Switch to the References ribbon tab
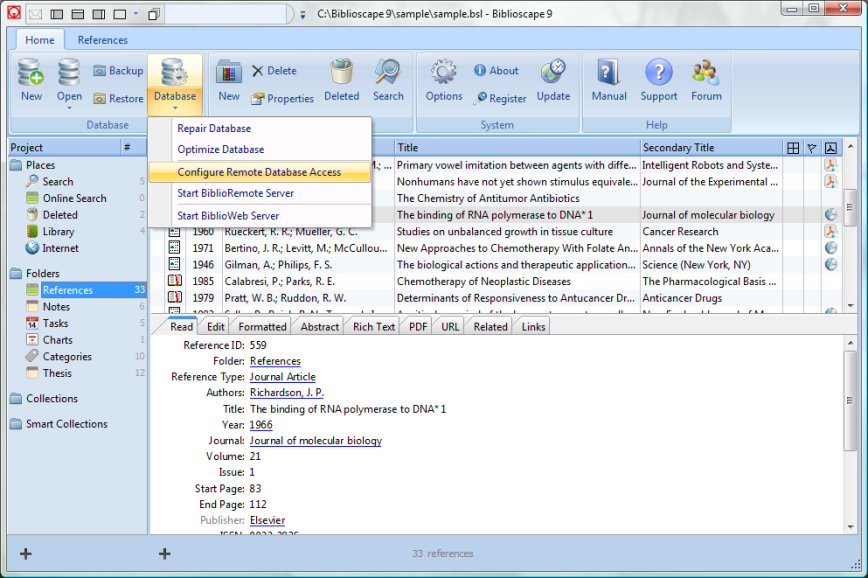 click(x=102, y=40)
